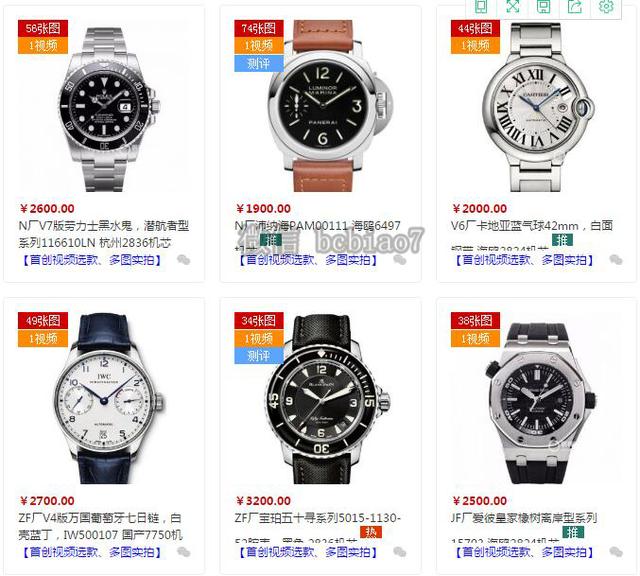640x576 pixels.
Task: Click WeChat icon under IWC watch listing
Action: tap(184, 552)
